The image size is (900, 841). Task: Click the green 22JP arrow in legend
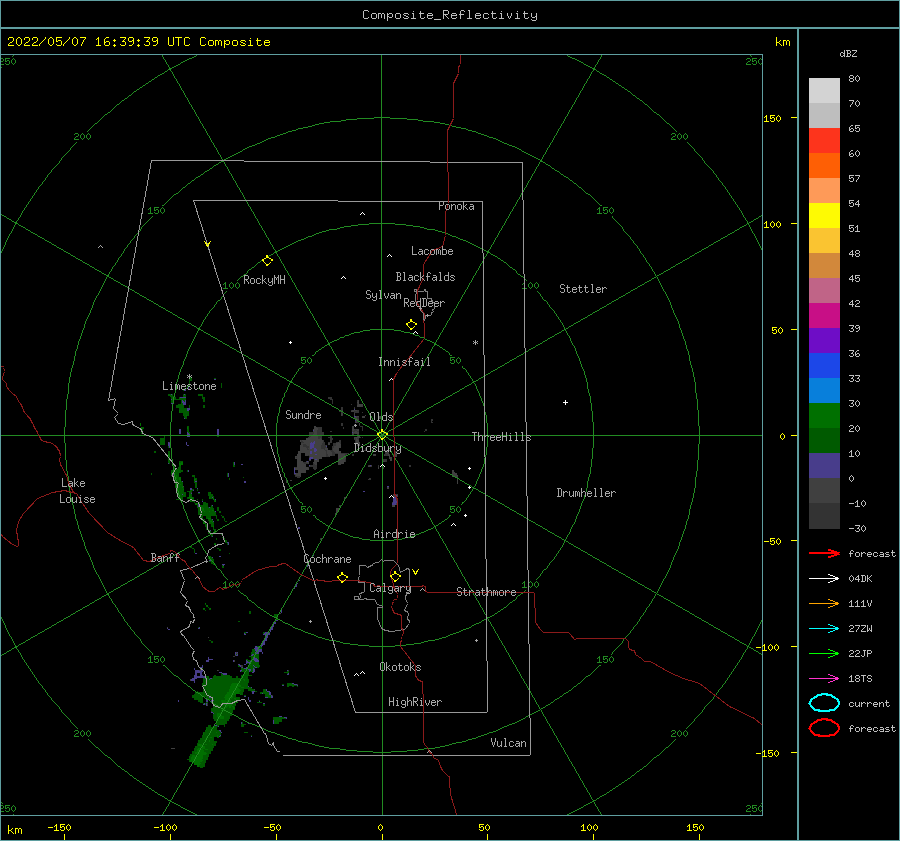(x=824, y=653)
